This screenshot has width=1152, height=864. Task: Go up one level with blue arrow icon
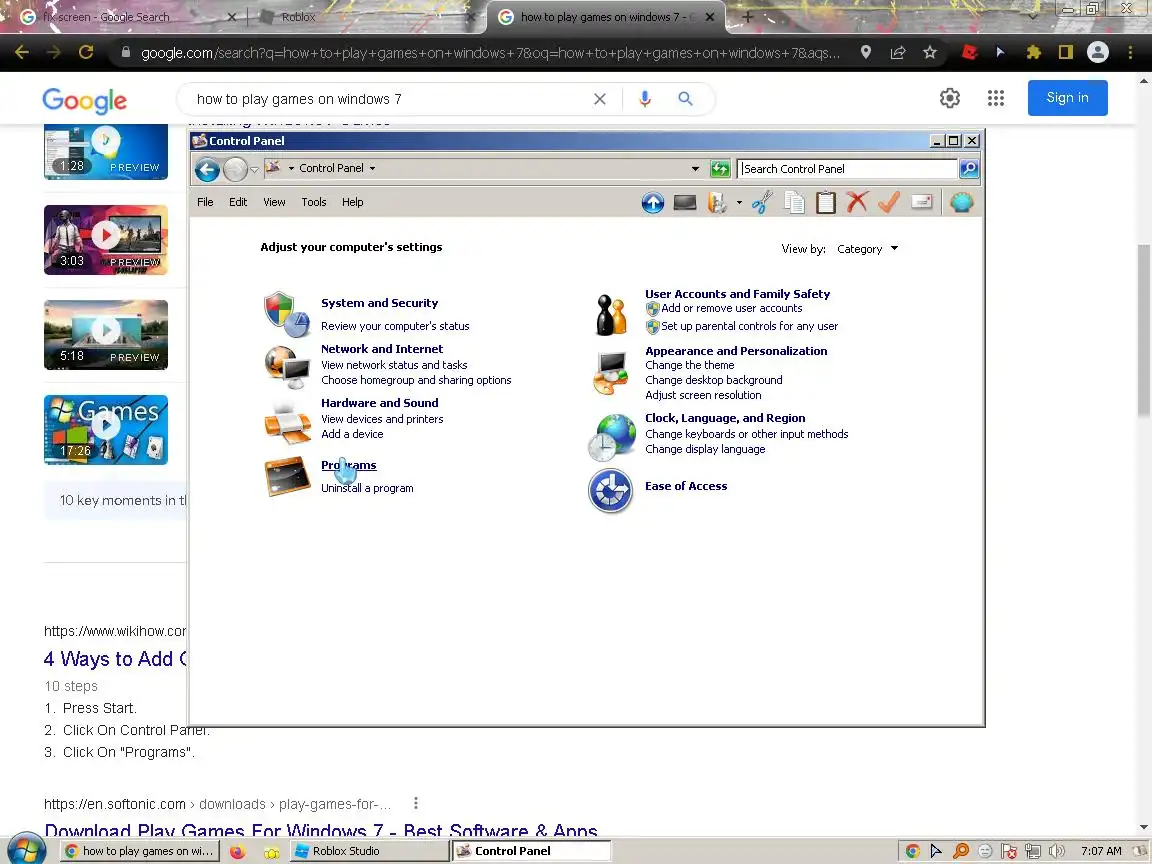652,202
